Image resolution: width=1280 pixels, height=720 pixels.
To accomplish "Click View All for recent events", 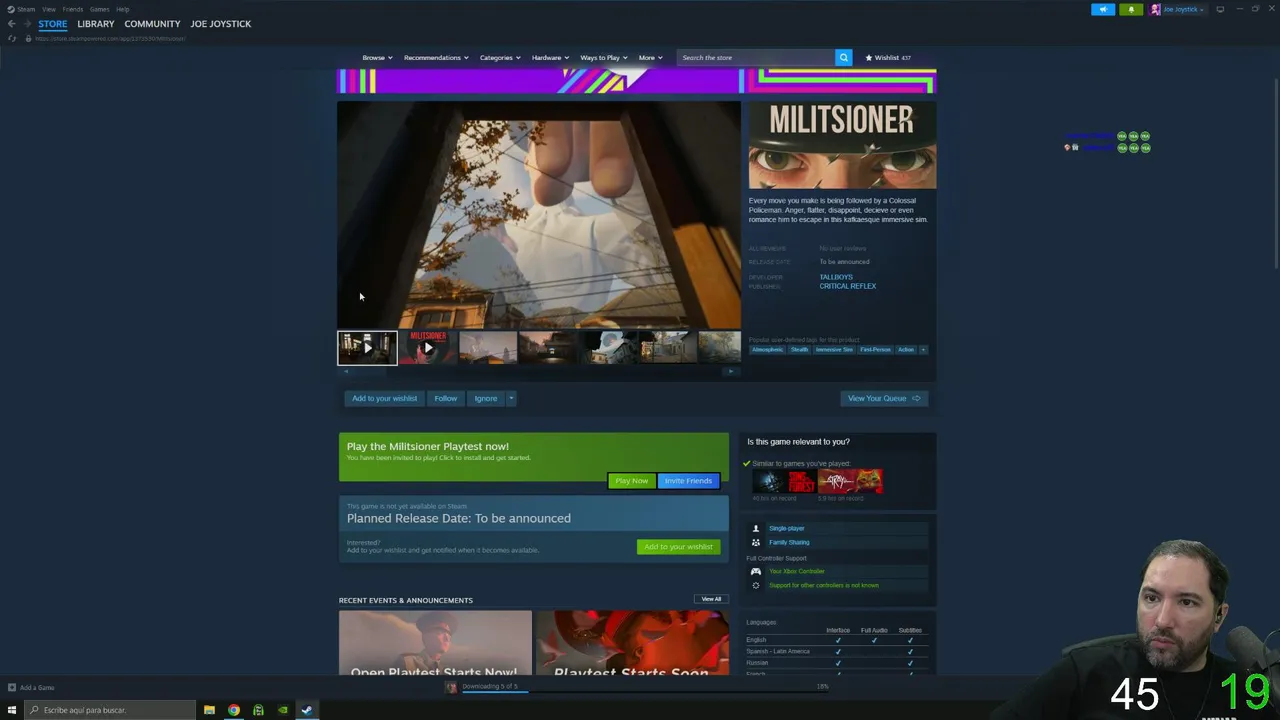I will [x=711, y=599].
